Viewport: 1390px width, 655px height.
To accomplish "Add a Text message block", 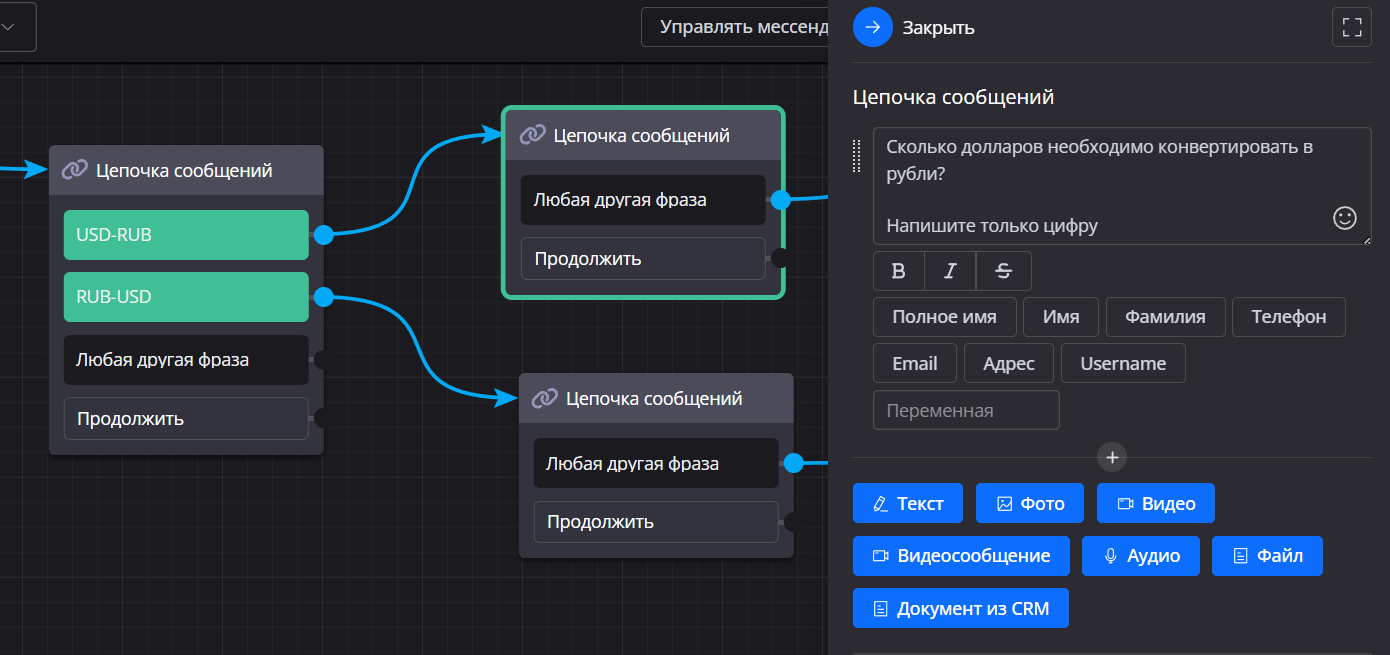I will point(907,503).
